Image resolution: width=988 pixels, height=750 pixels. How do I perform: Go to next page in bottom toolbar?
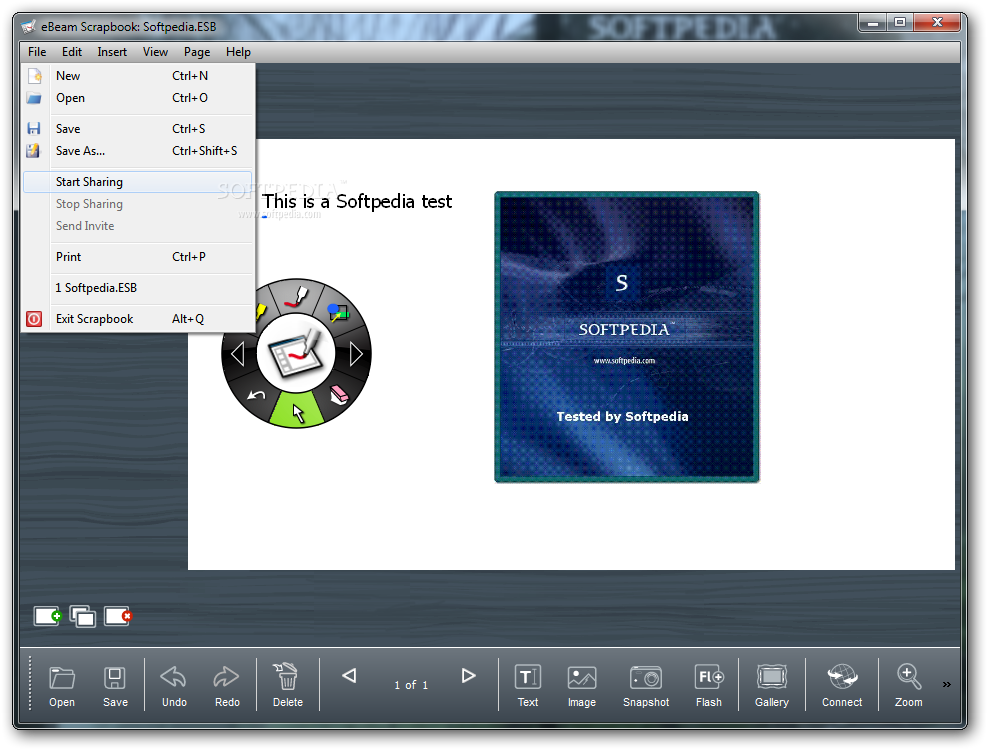468,676
